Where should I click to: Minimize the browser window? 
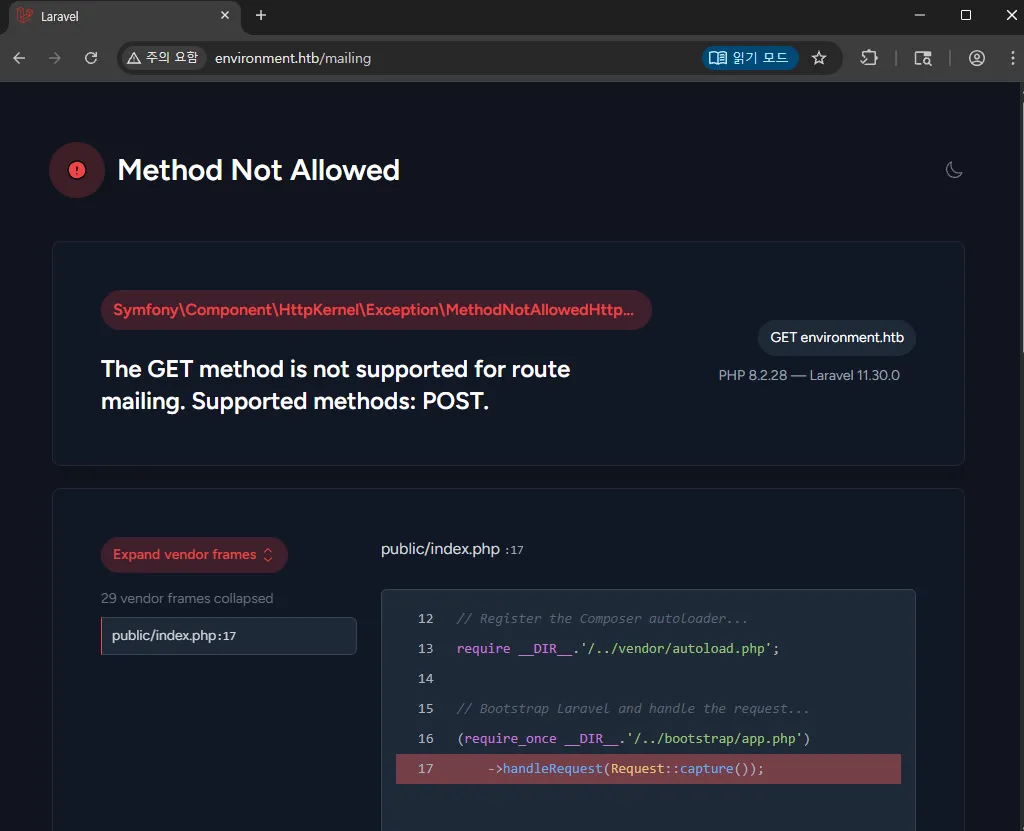[x=920, y=15]
